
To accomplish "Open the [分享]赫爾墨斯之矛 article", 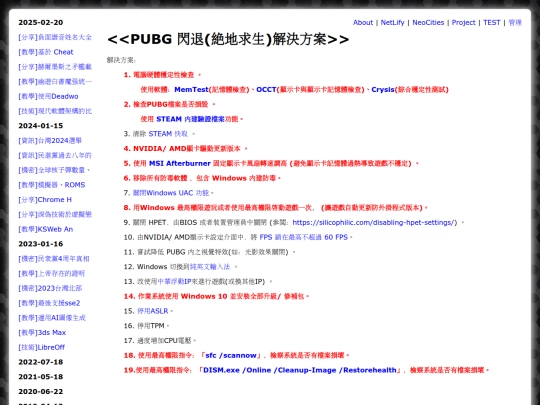I will pos(55,67).
